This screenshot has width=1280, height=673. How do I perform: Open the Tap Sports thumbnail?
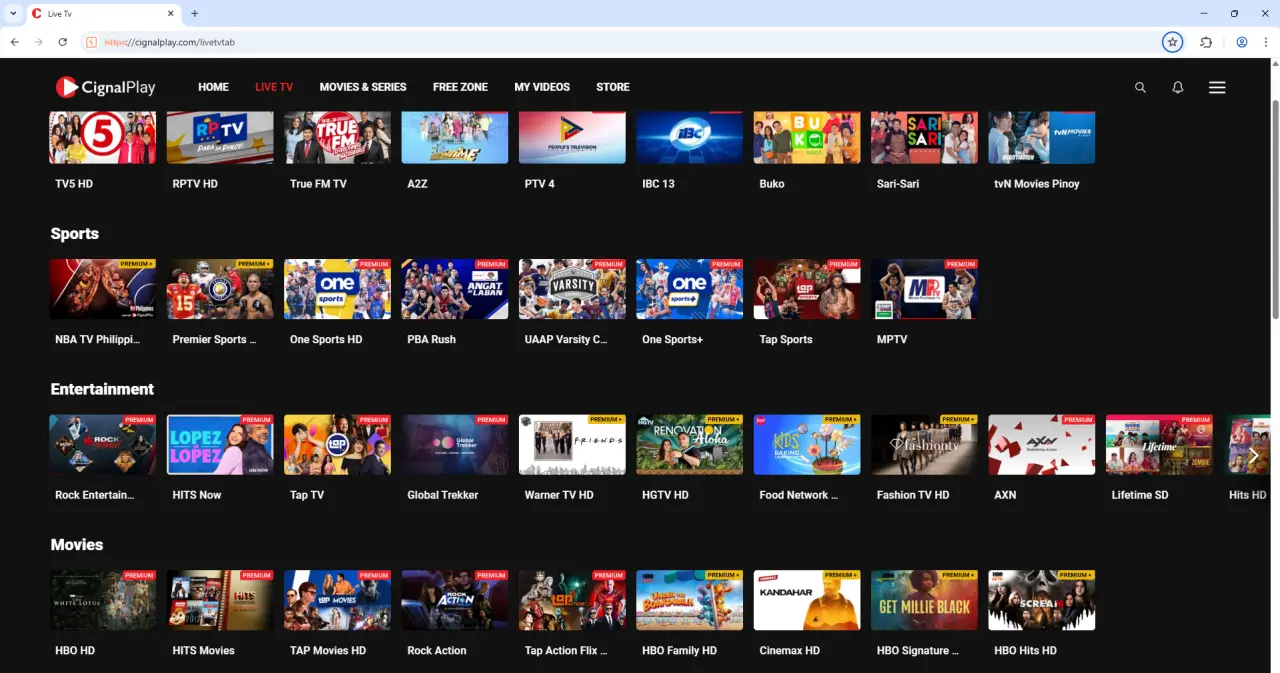click(x=807, y=289)
